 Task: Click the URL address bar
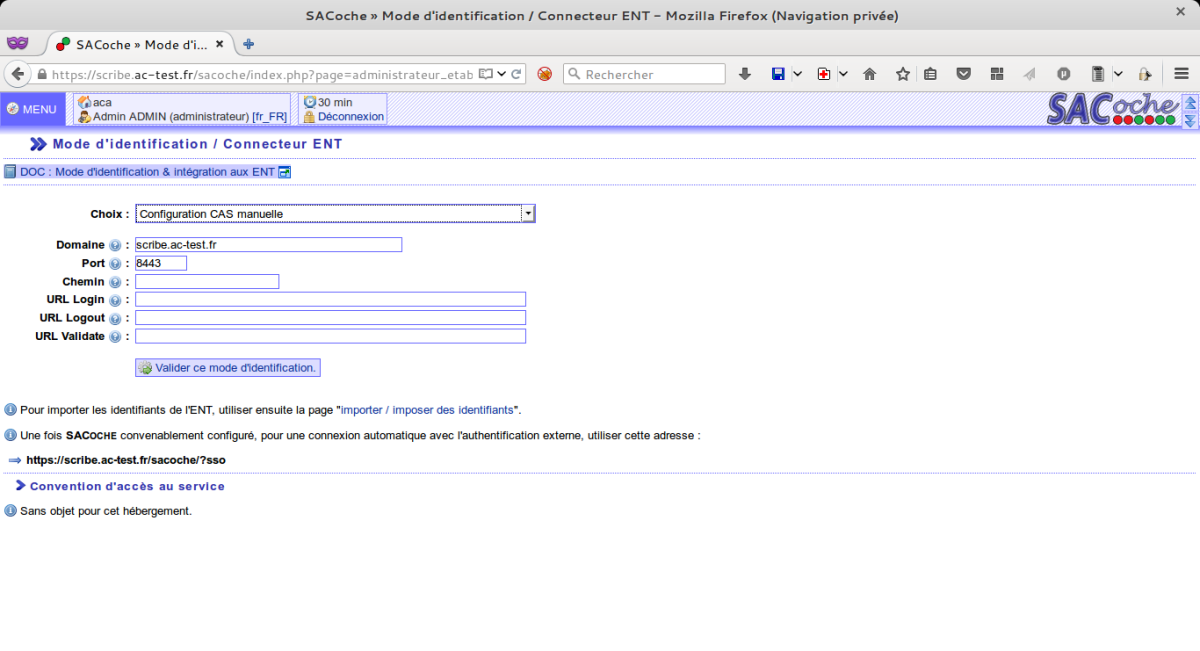(262, 74)
